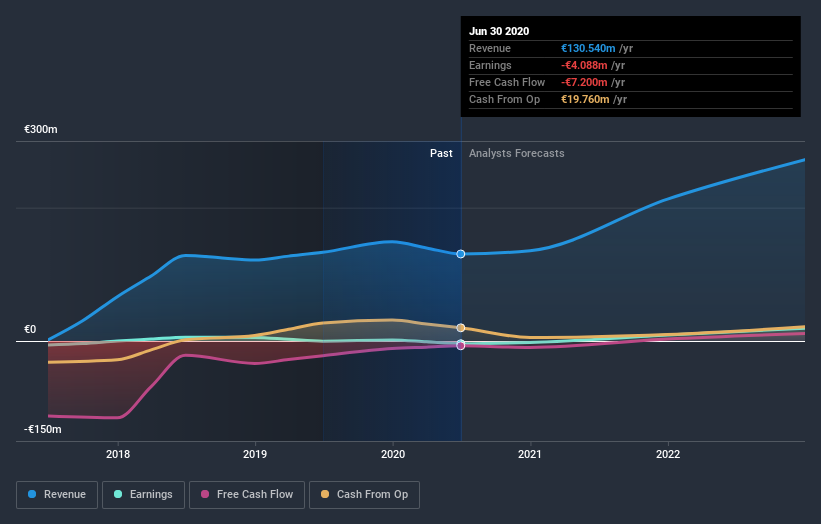Click the €130.540m revenue value
Viewport: 821px width, 524px height.
pos(588,48)
